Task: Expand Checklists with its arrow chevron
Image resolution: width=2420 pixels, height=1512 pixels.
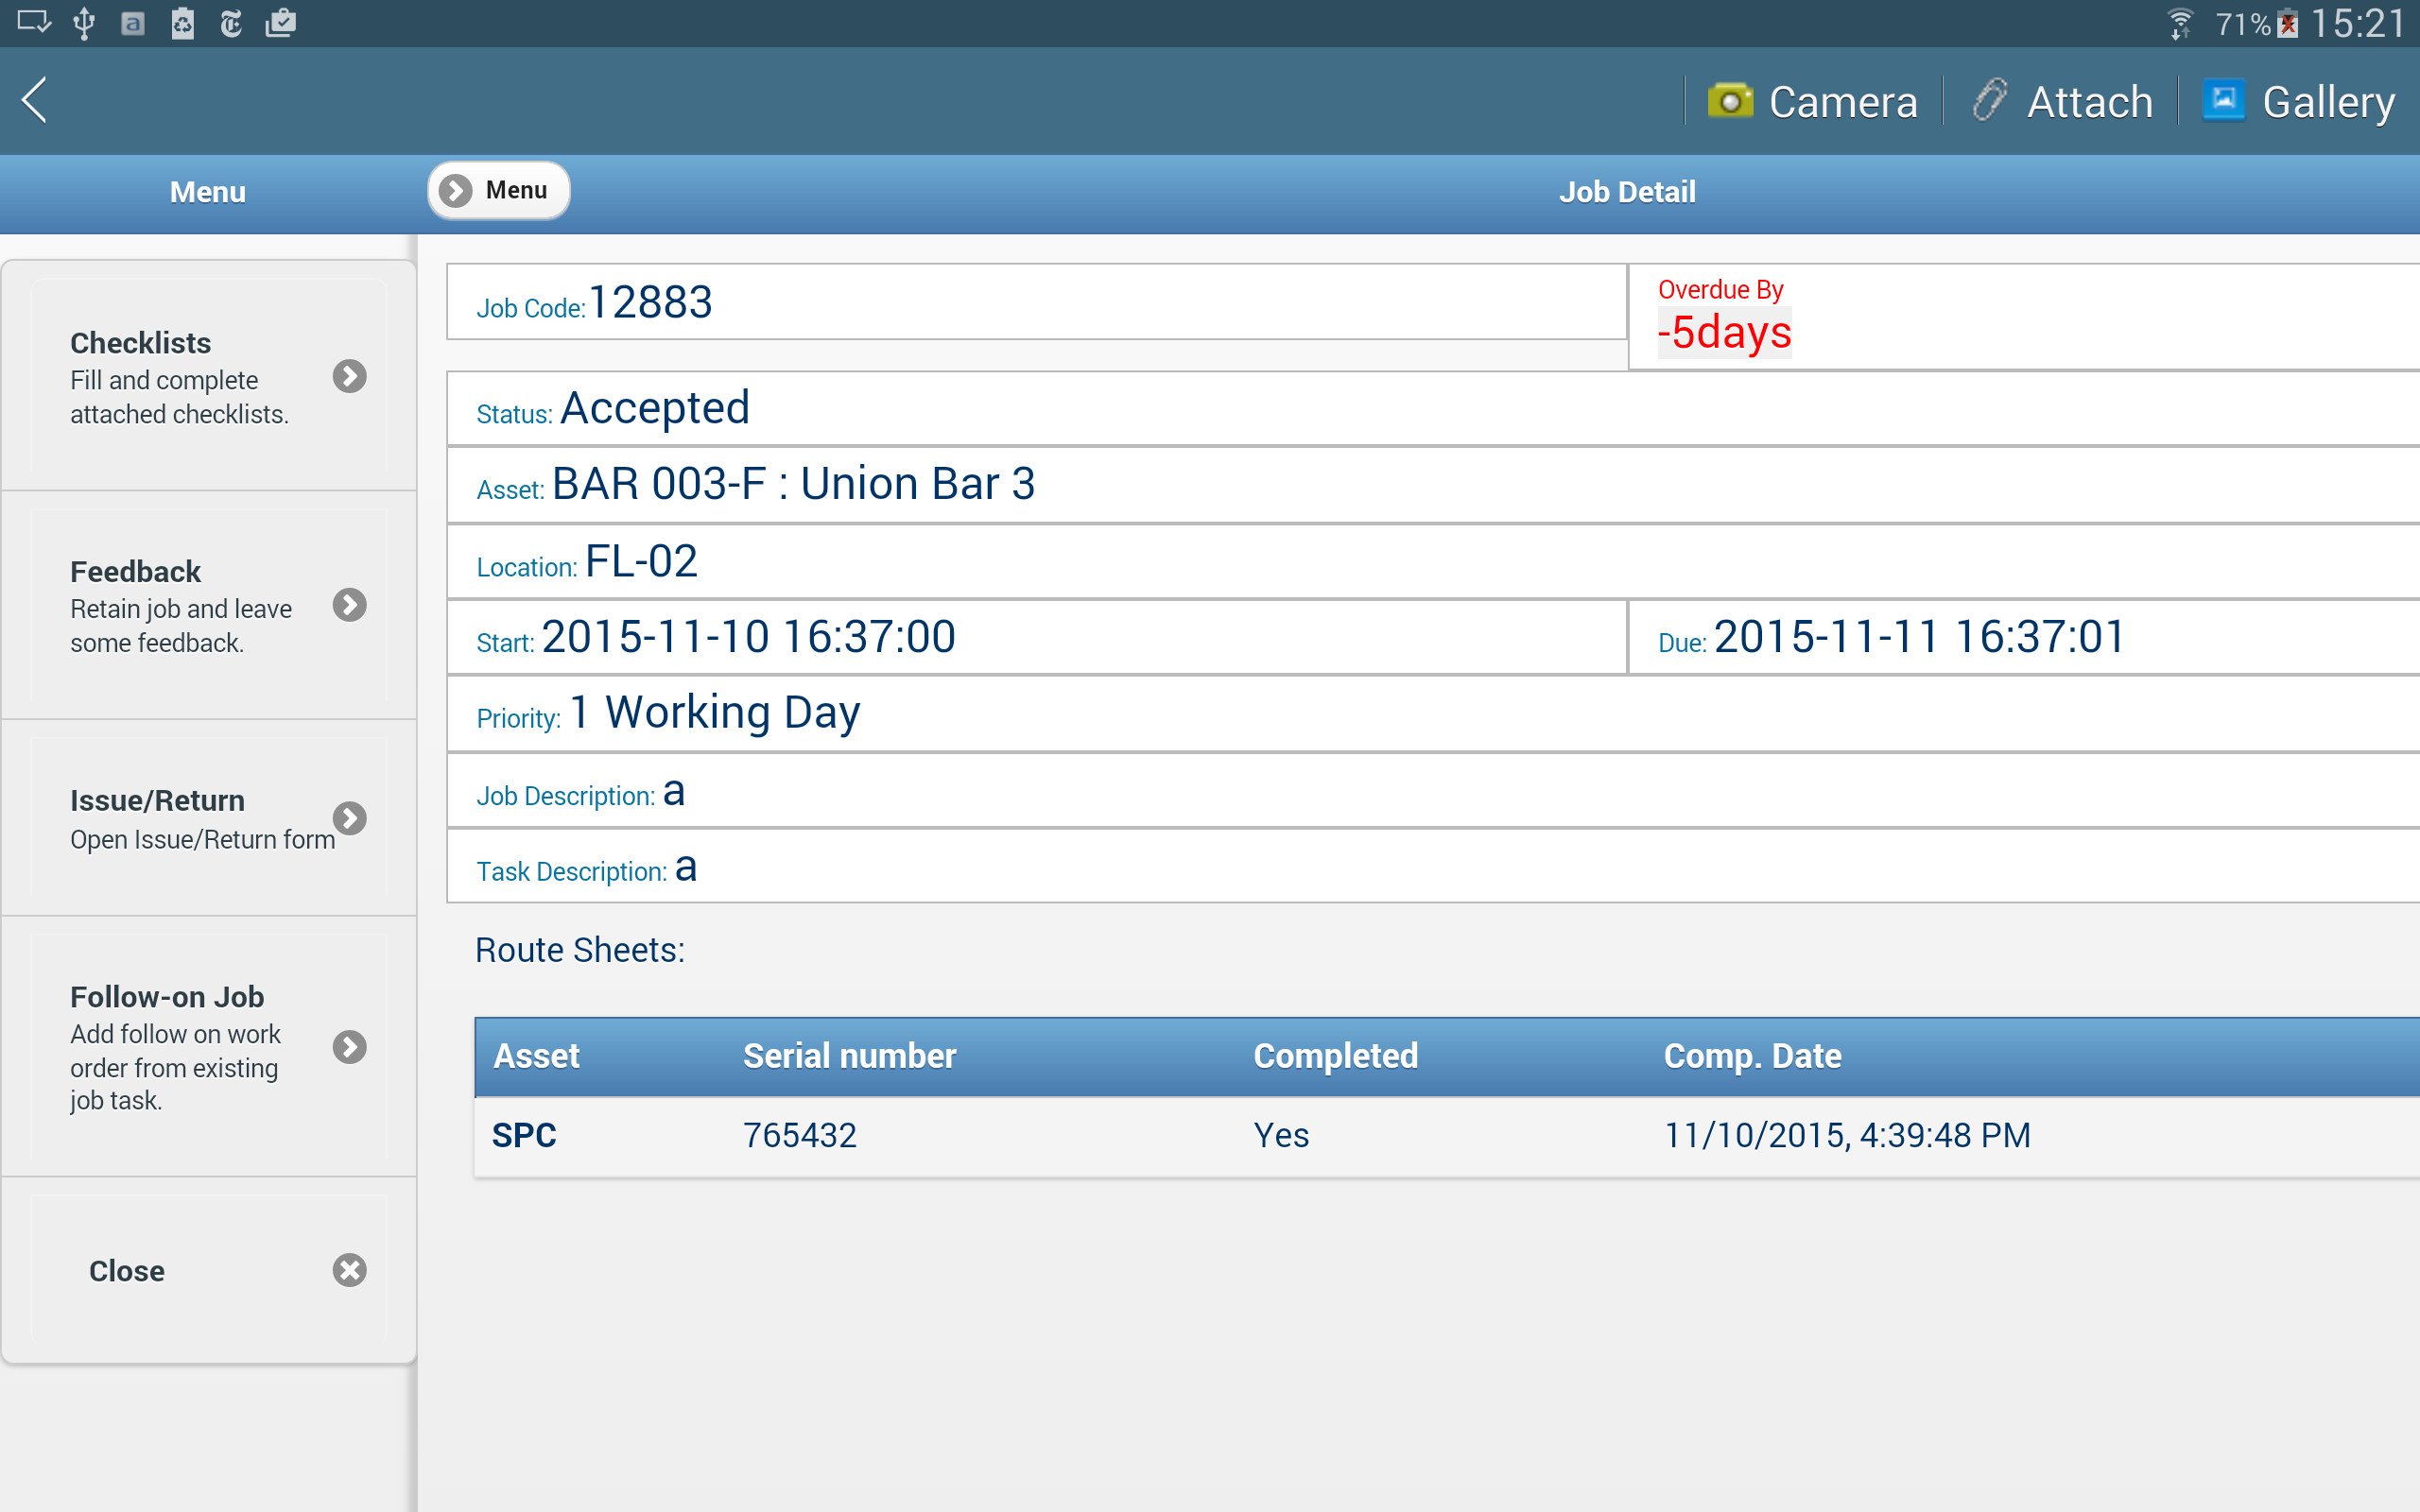Action: pos(349,377)
